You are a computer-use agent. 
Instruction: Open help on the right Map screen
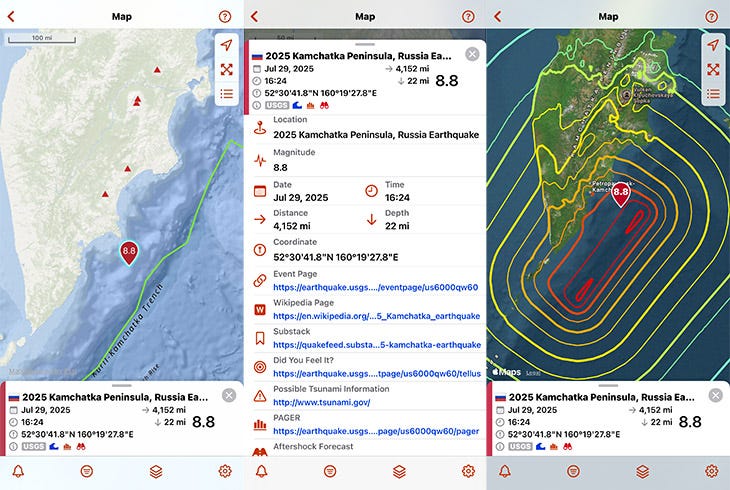pos(711,17)
